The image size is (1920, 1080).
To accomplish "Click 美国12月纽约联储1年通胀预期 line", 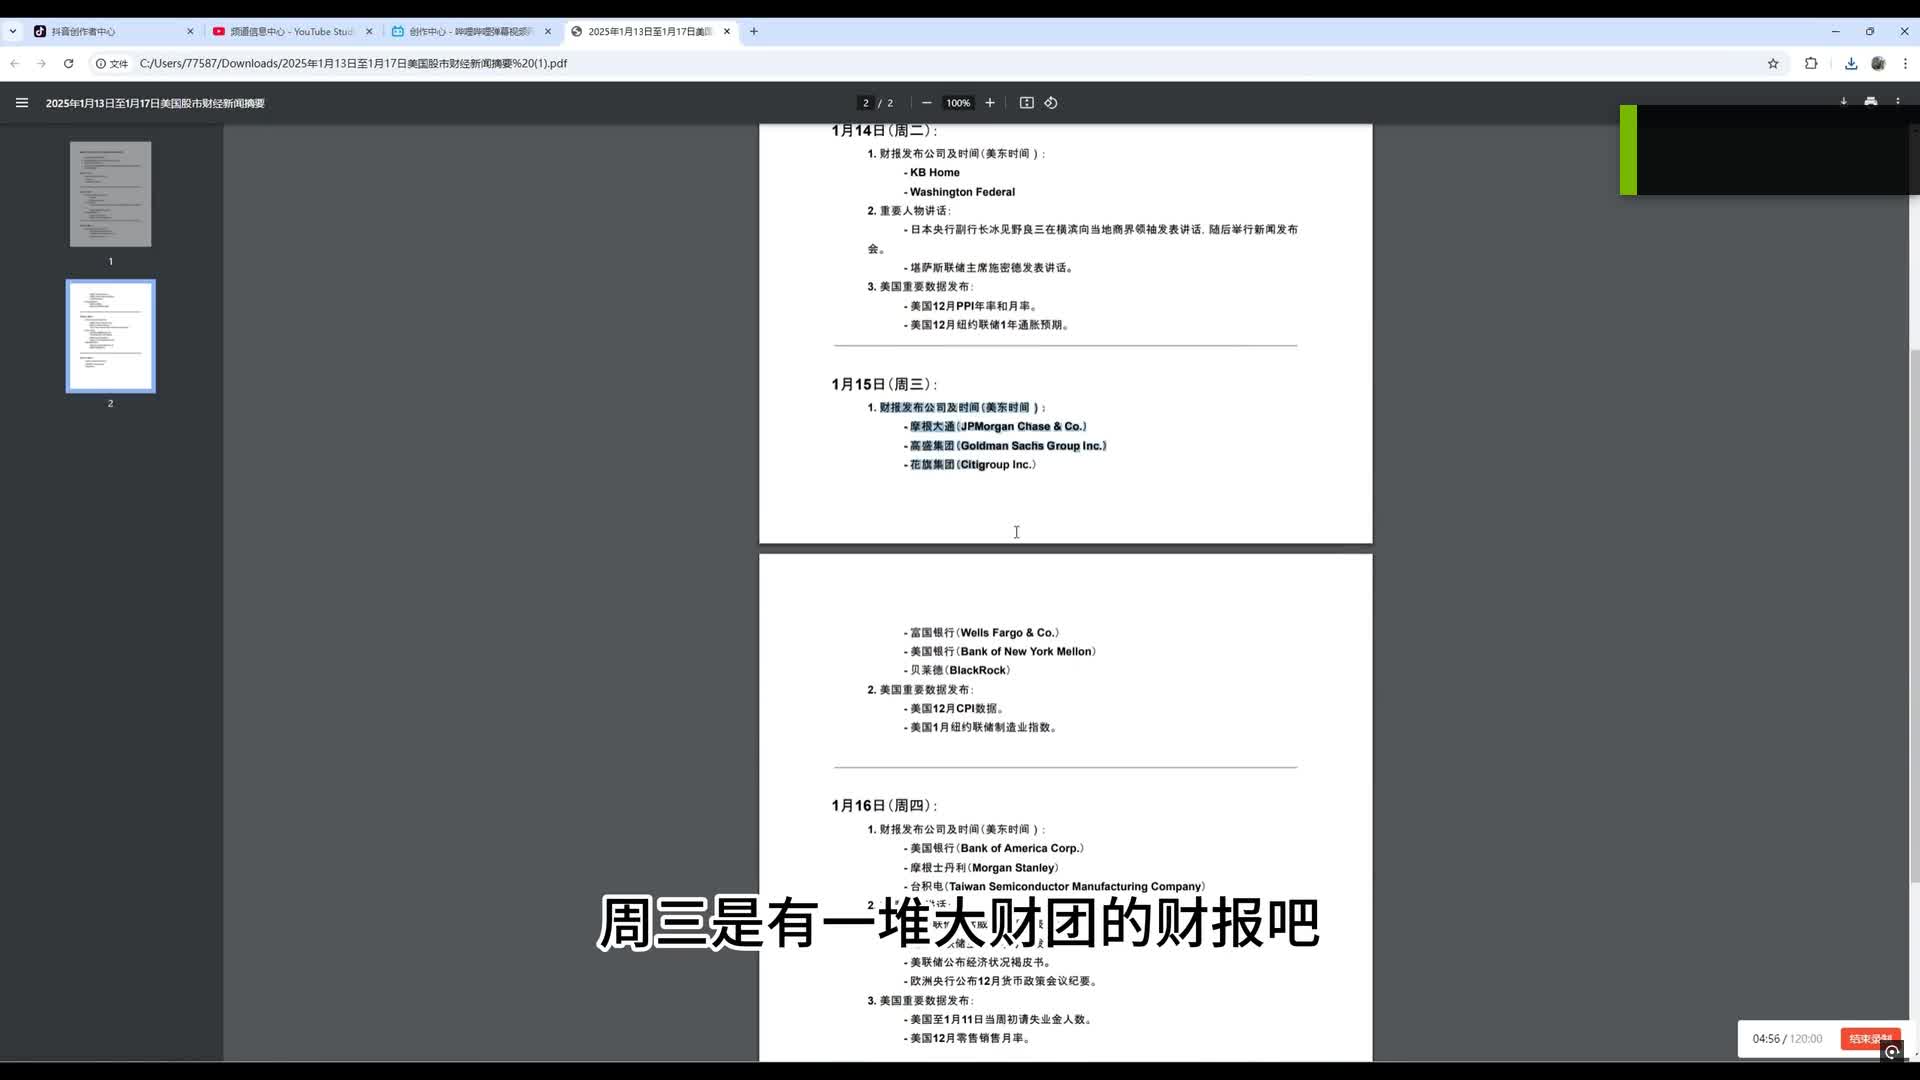I will (987, 326).
